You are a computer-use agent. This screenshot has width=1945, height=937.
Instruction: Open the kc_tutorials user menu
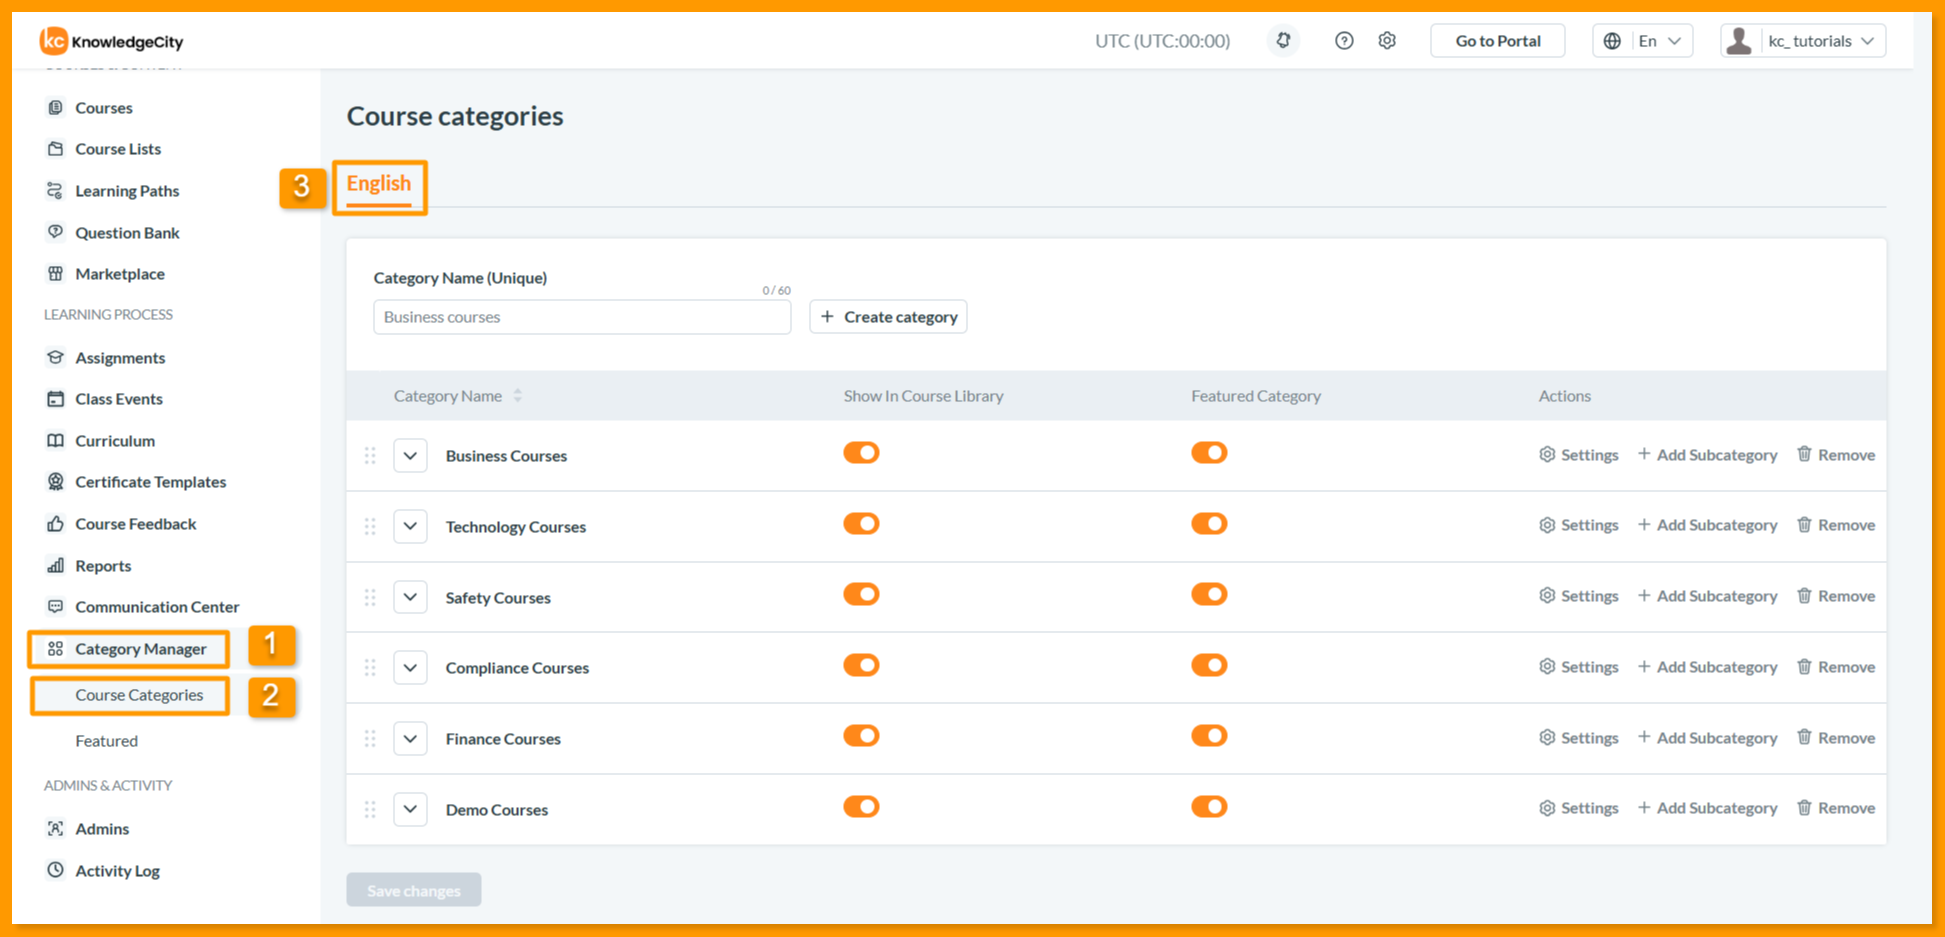[x=1802, y=41]
